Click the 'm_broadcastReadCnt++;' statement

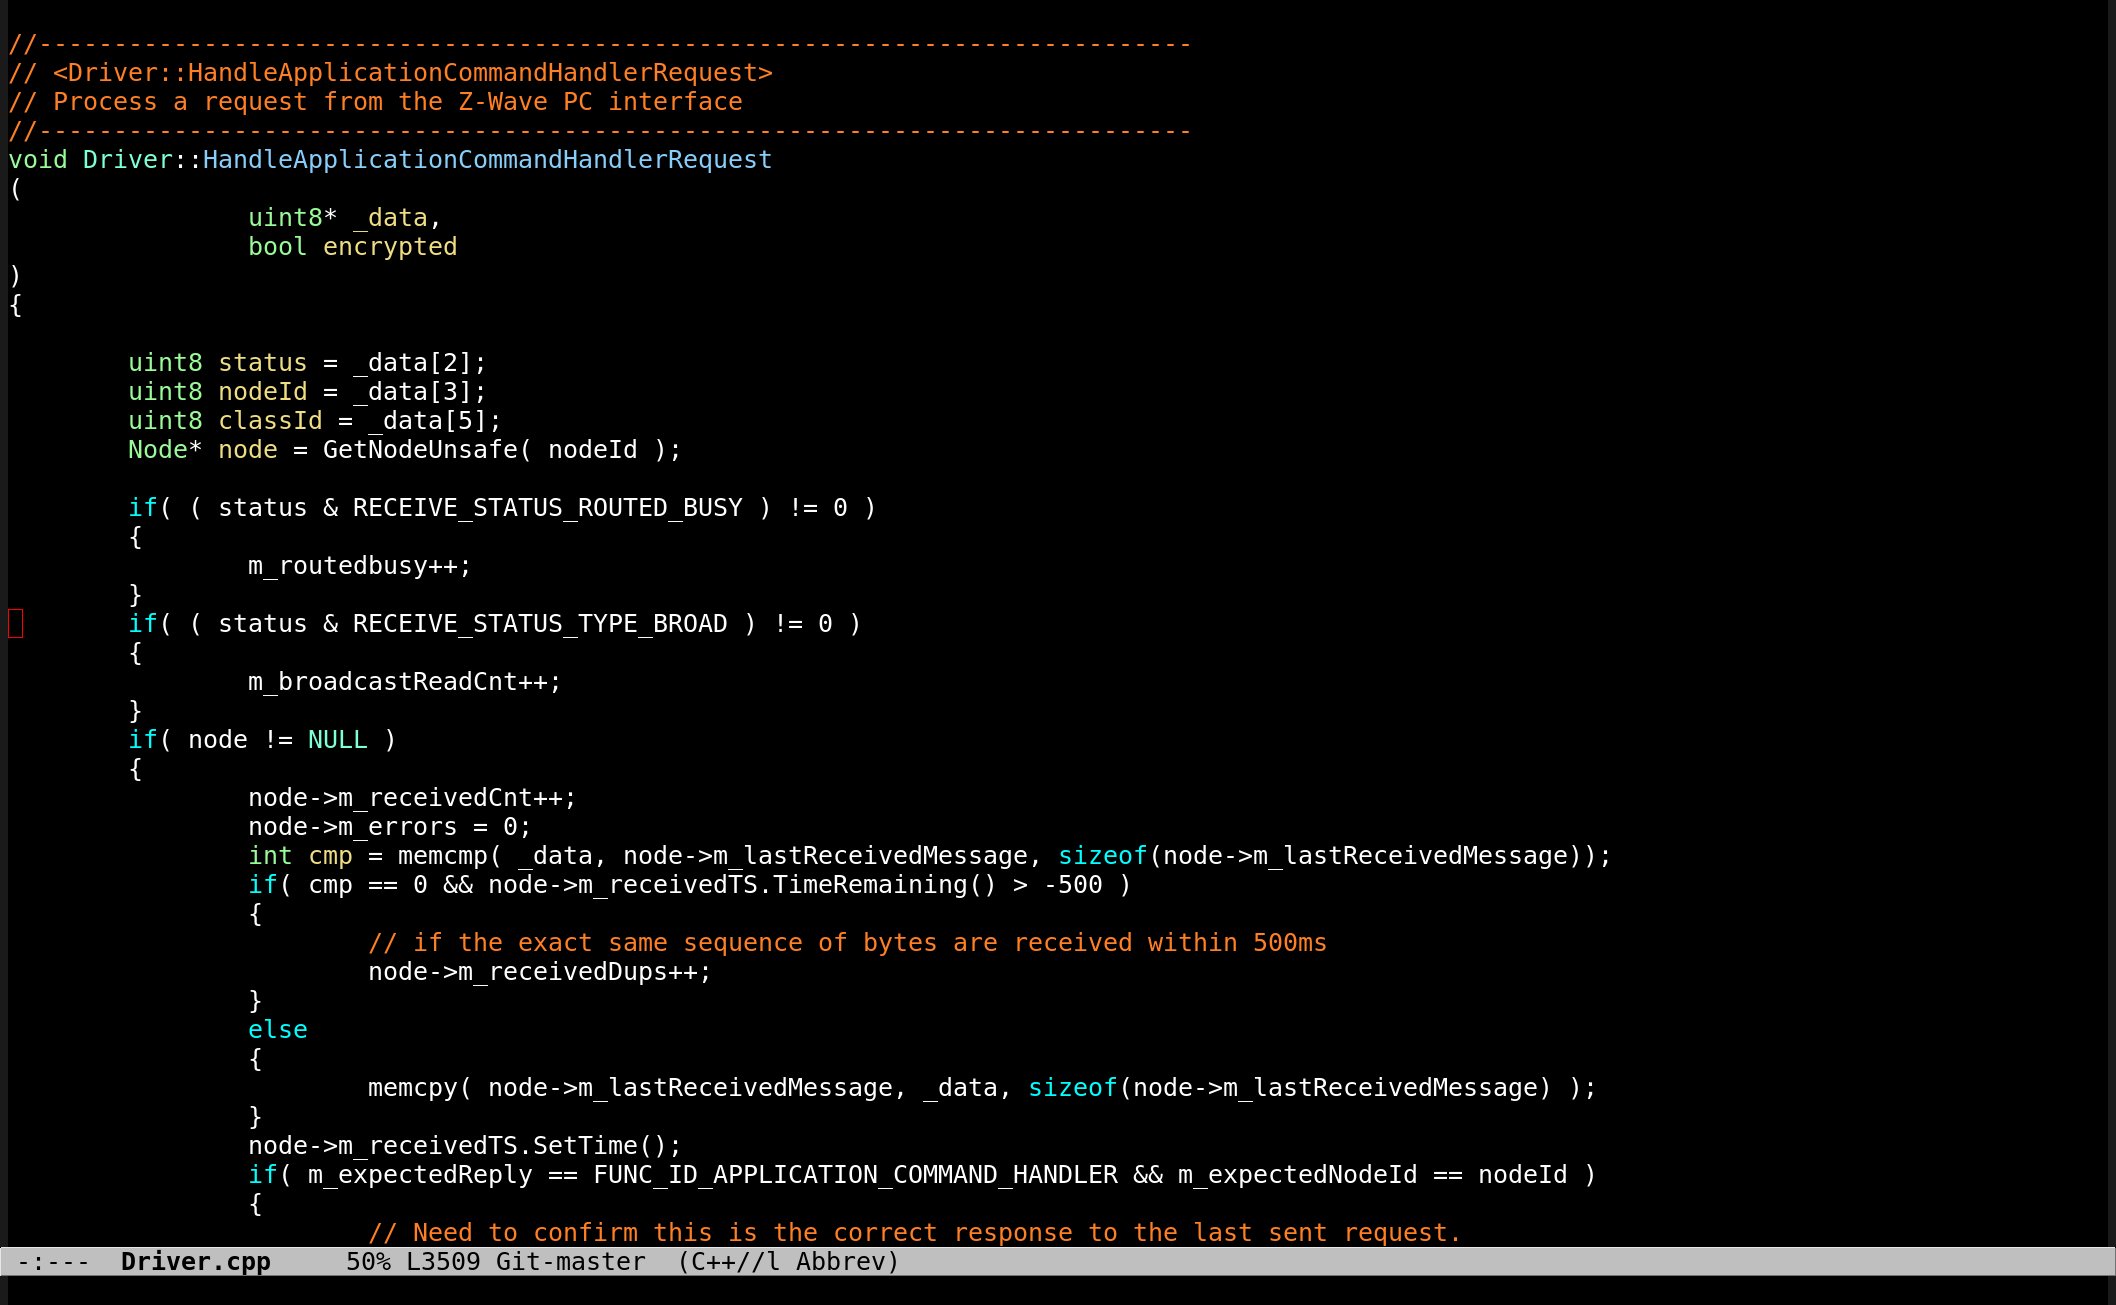pyautogui.click(x=405, y=682)
